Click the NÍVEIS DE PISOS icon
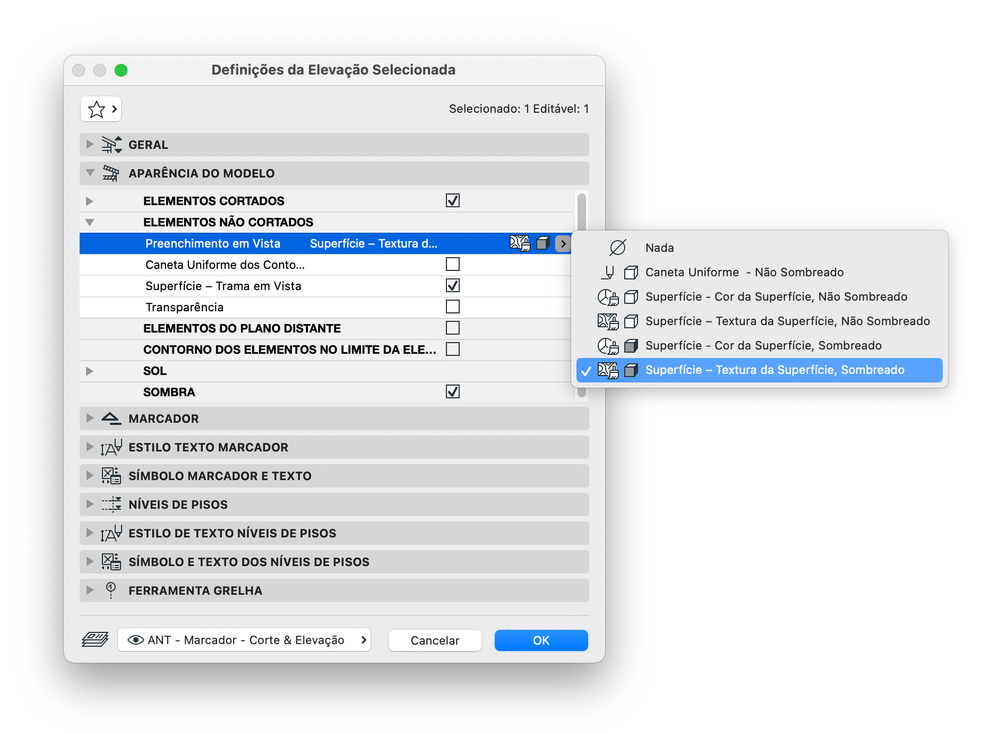This screenshot has height=733, width=999. click(111, 504)
